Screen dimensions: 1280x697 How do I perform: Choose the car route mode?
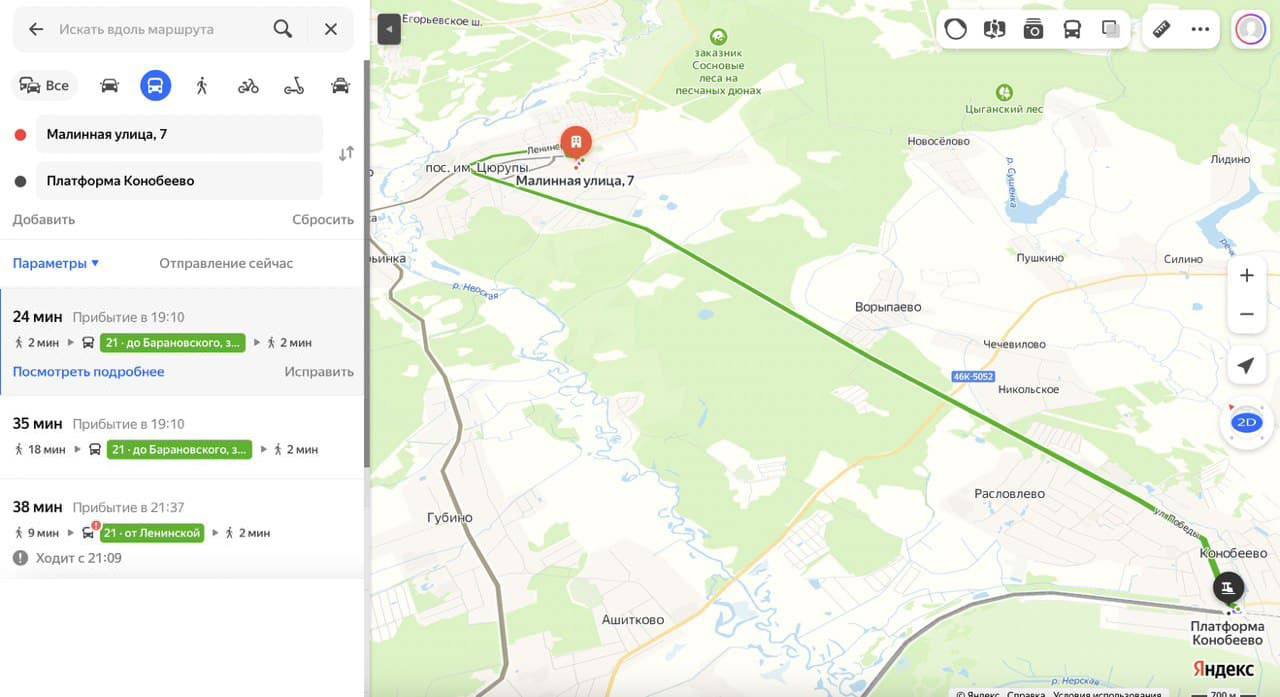point(110,85)
